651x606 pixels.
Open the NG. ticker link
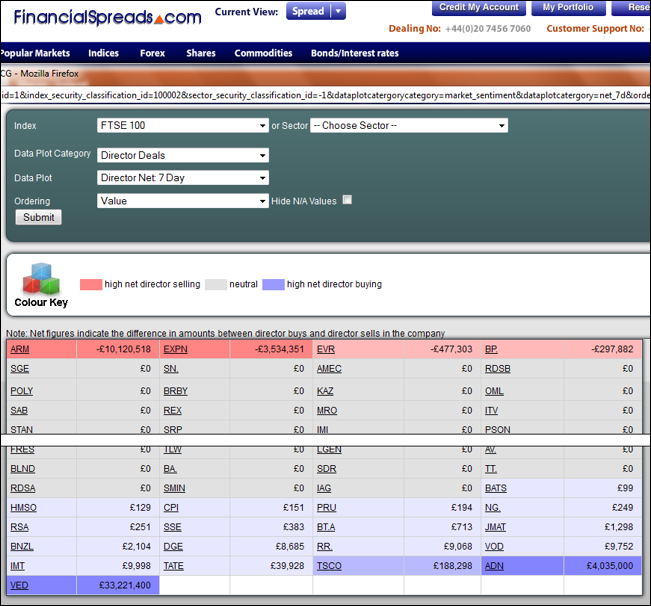(x=493, y=507)
